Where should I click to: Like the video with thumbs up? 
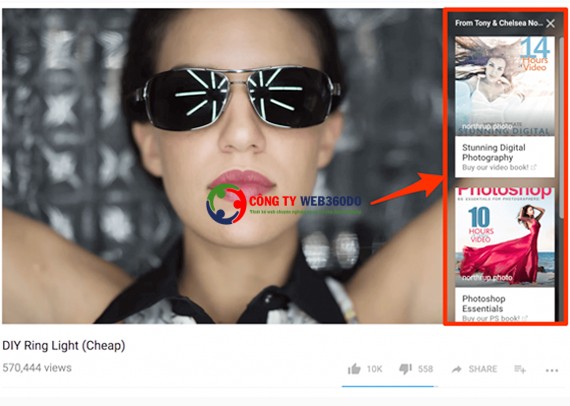click(x=354, y=369)
